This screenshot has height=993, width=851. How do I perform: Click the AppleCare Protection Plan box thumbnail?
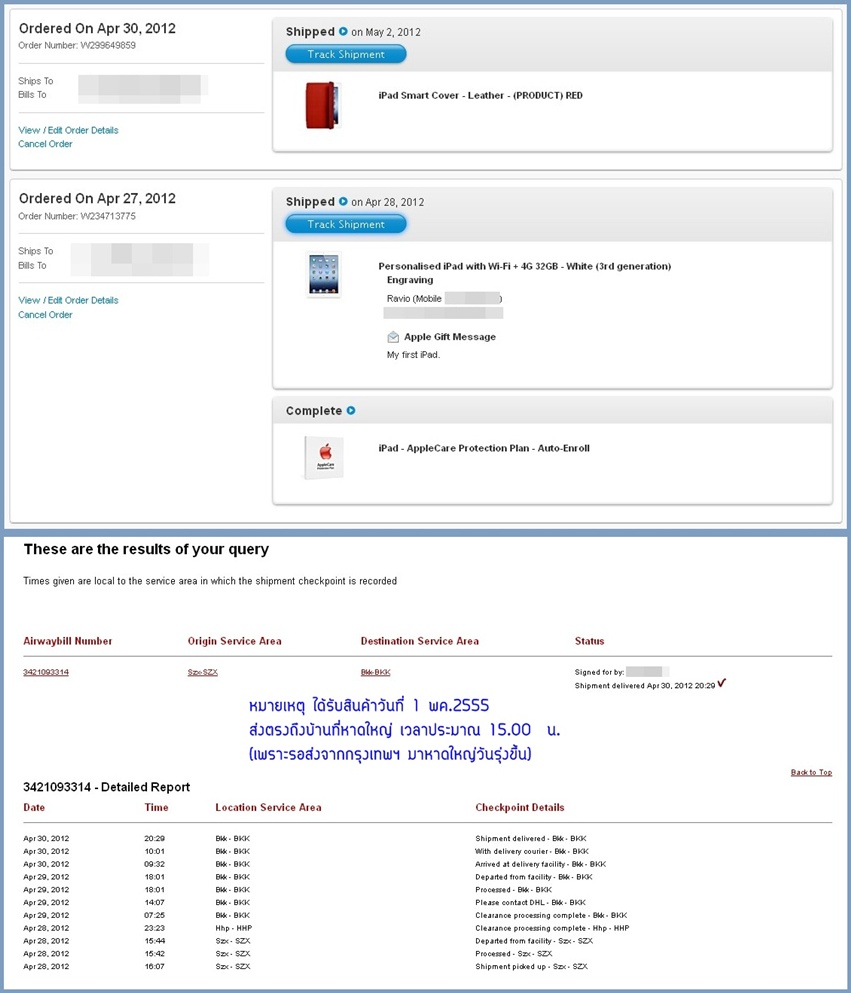click(x=324, y=457)
